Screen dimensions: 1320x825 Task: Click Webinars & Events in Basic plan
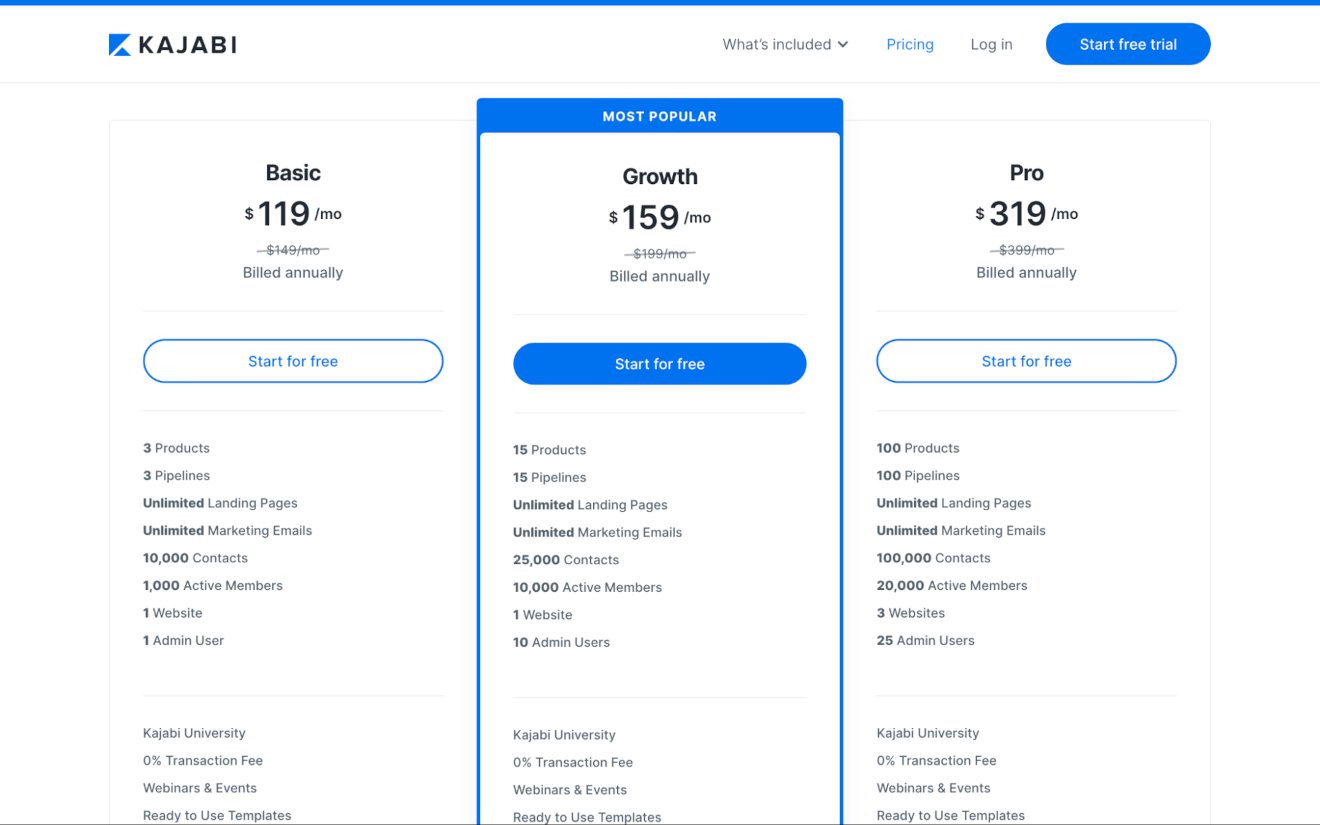click(x=200, y=788)
